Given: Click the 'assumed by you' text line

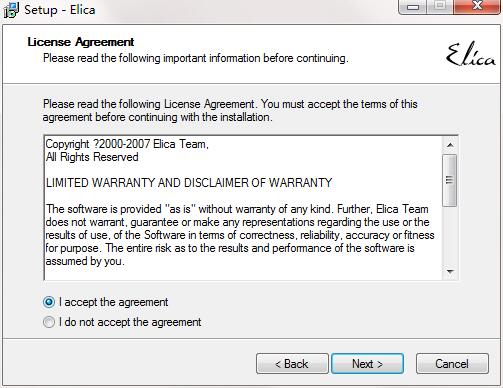Looking at the screenshot, I should click(x=85, y=261).
